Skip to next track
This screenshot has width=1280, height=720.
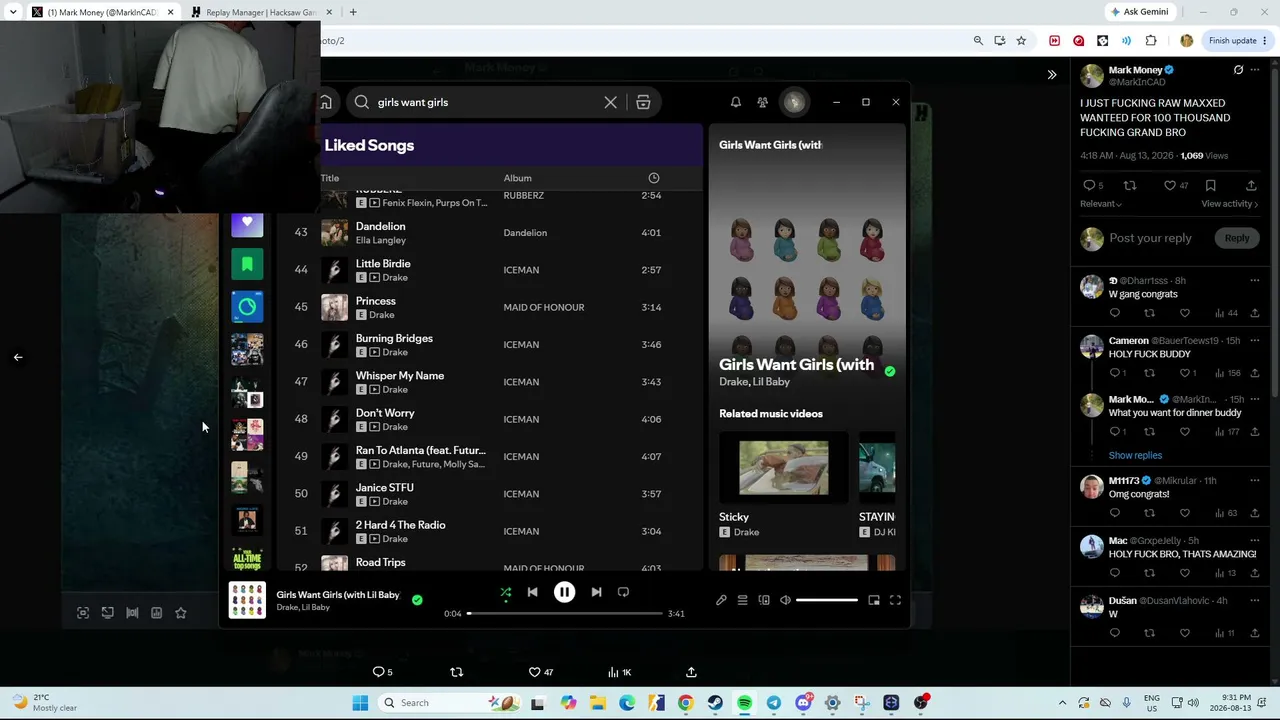coord(596,592)
